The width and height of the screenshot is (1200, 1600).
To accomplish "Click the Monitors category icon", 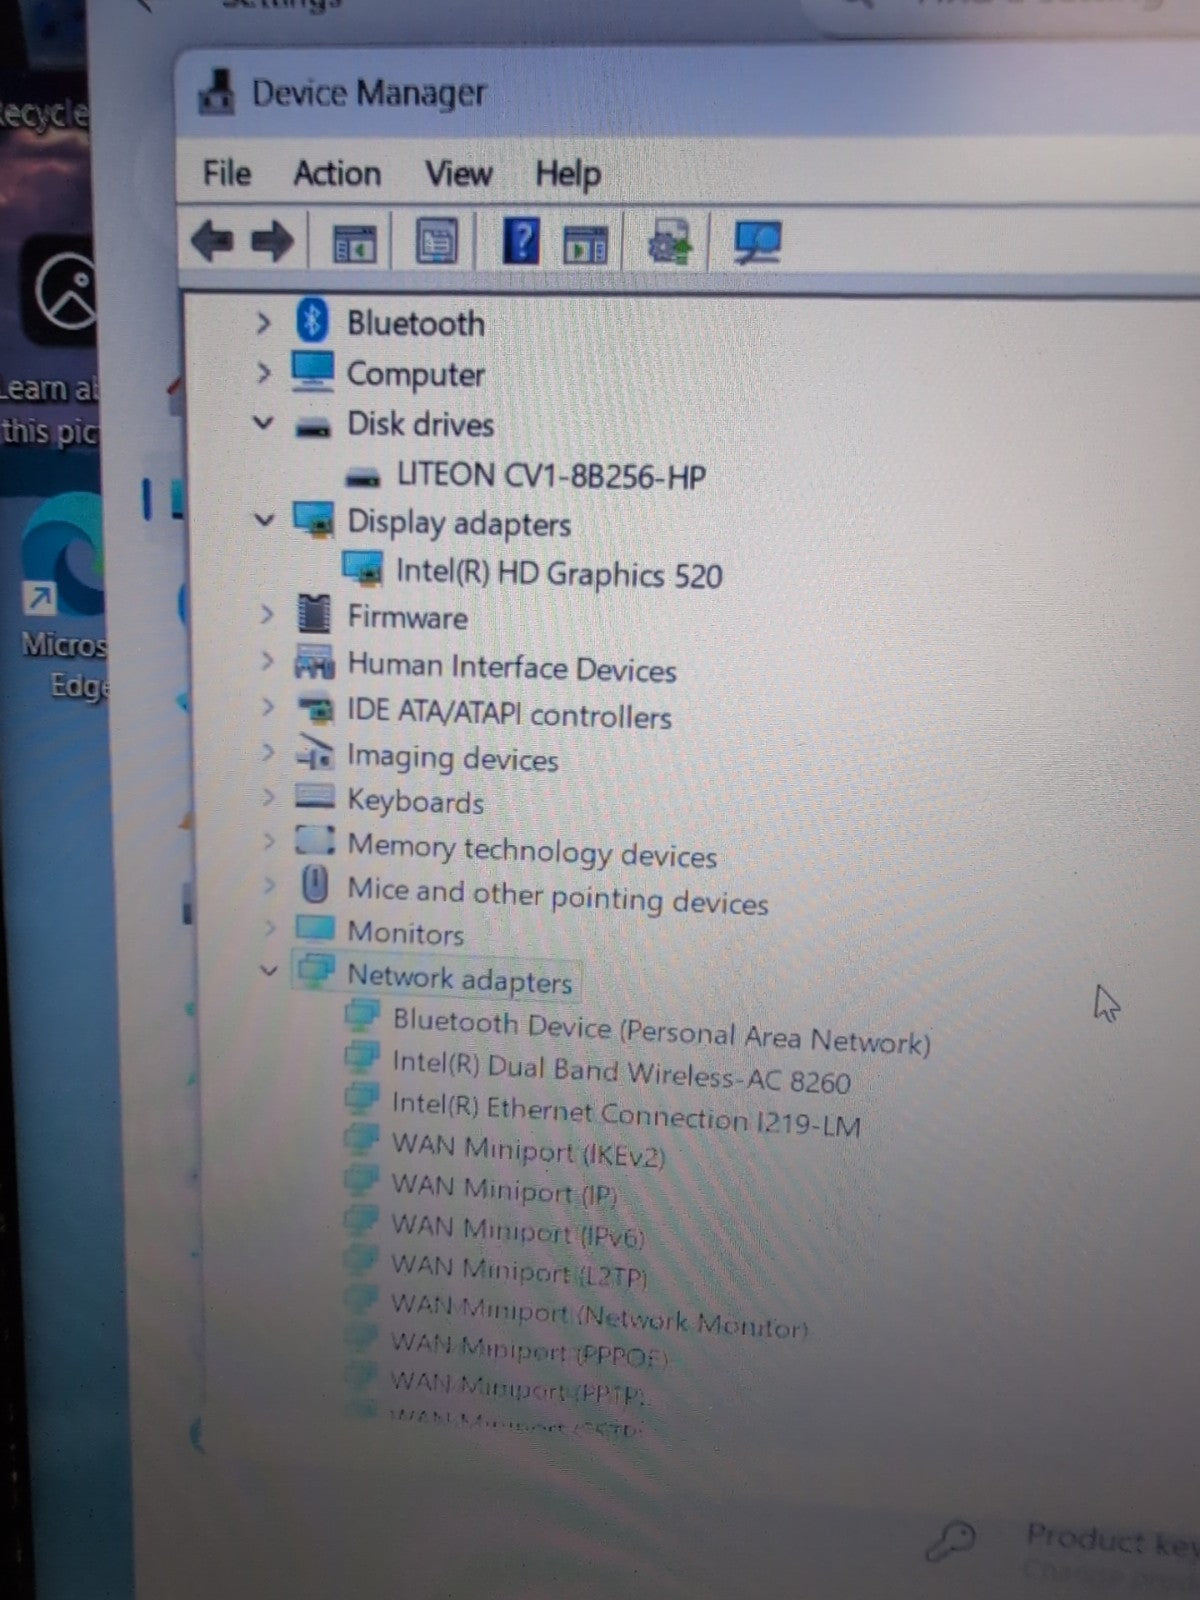I will pos(315,928).
